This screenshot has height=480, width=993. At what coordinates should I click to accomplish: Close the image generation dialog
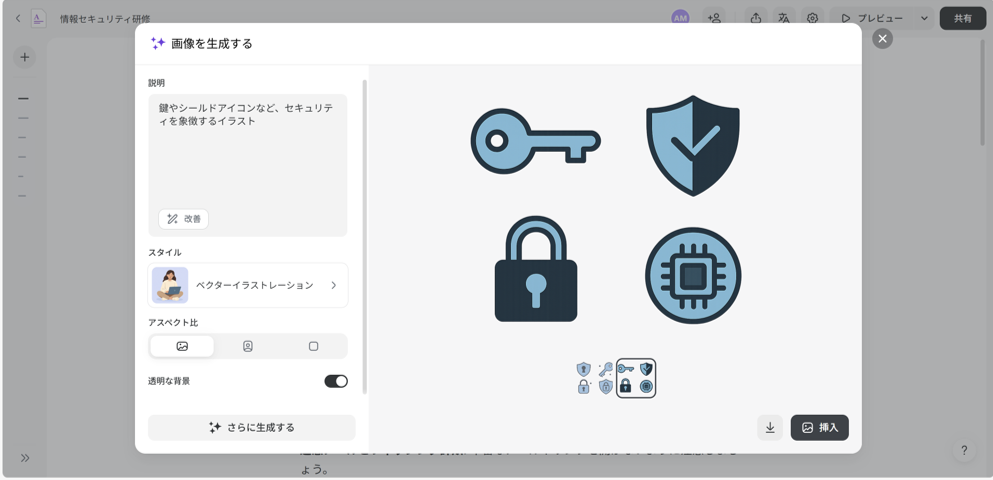point(882,39)
